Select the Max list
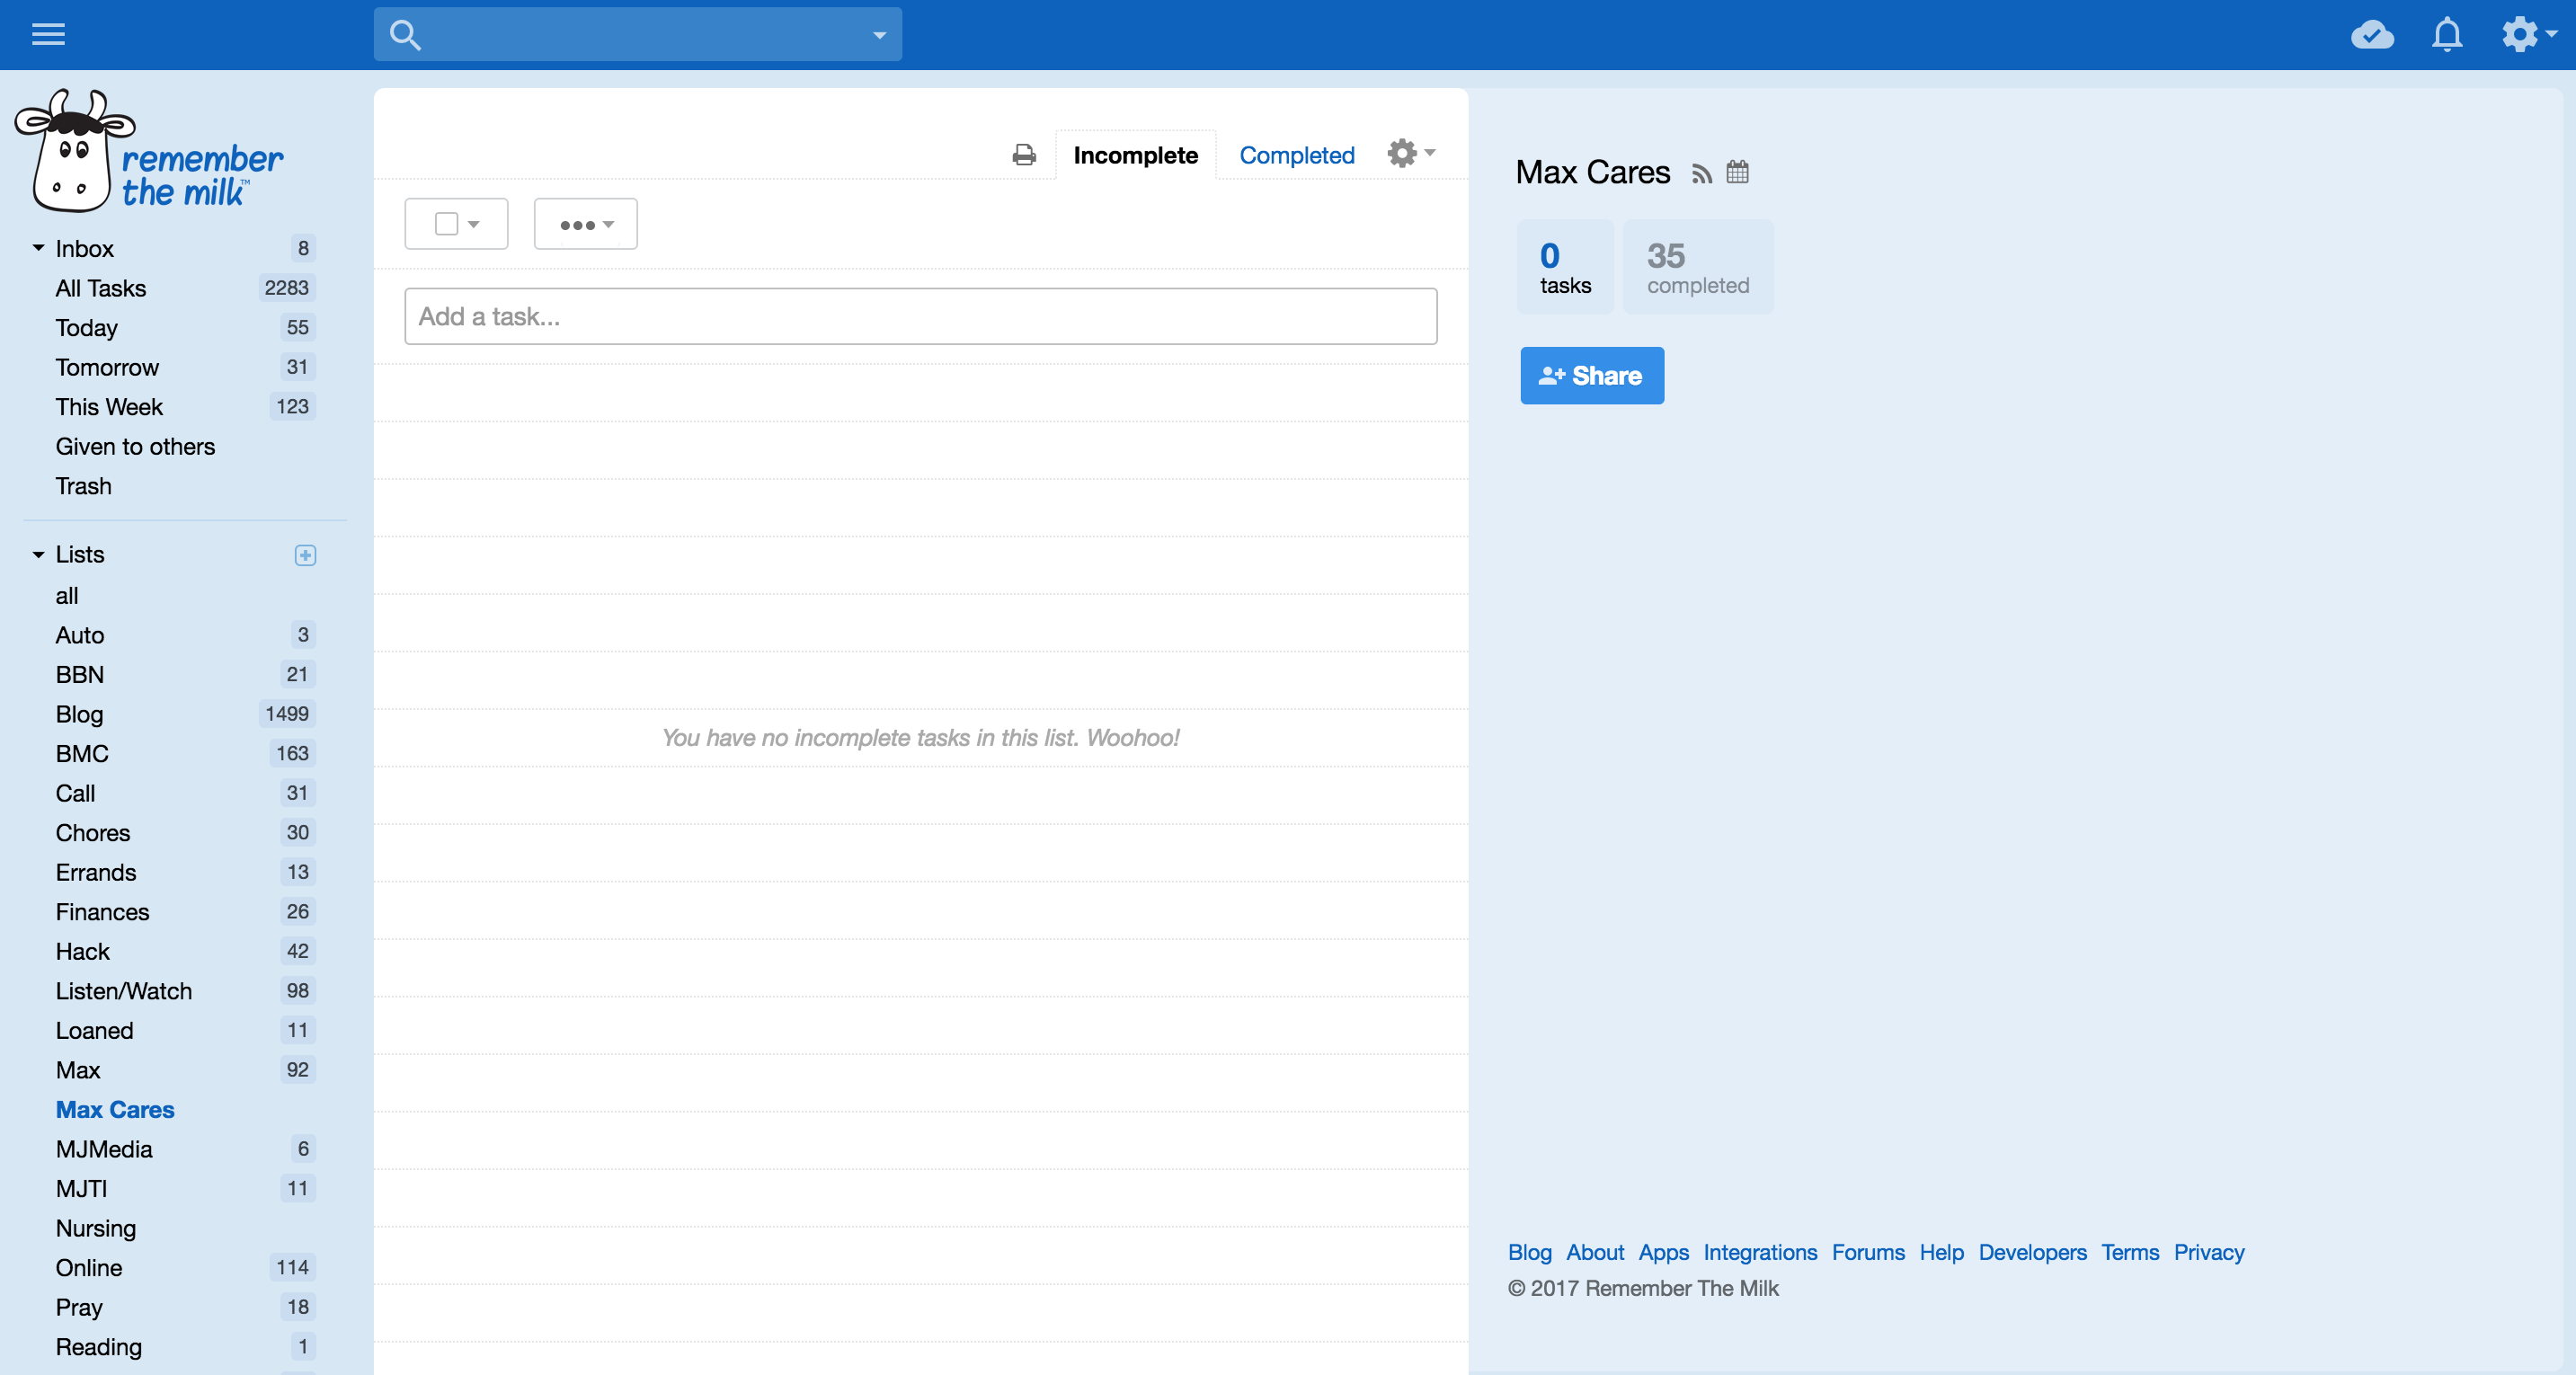2576x1375 pixels. point(78,1070)
